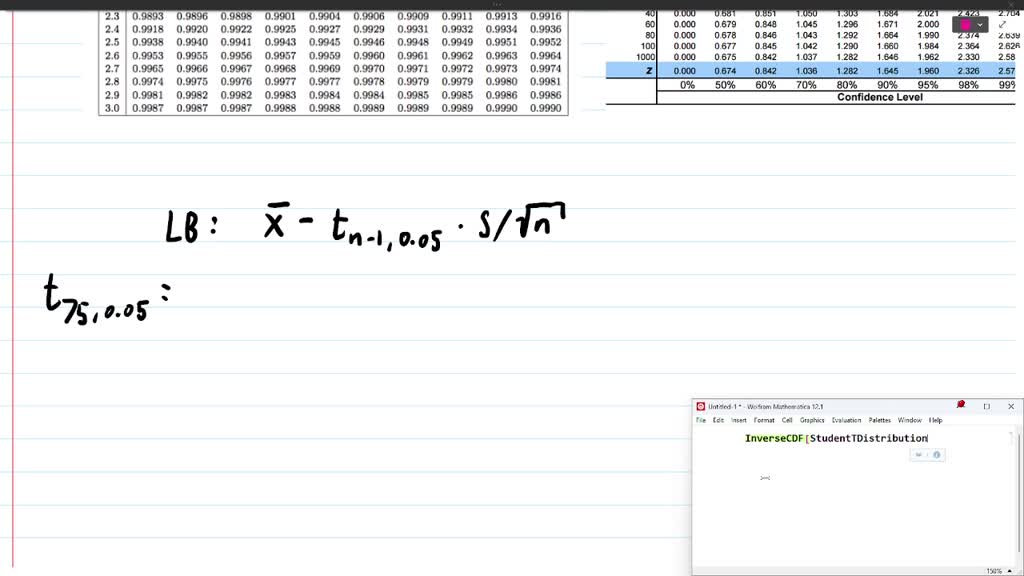Open the Insert menu
1024x576 pixels.
click(738, 419)
